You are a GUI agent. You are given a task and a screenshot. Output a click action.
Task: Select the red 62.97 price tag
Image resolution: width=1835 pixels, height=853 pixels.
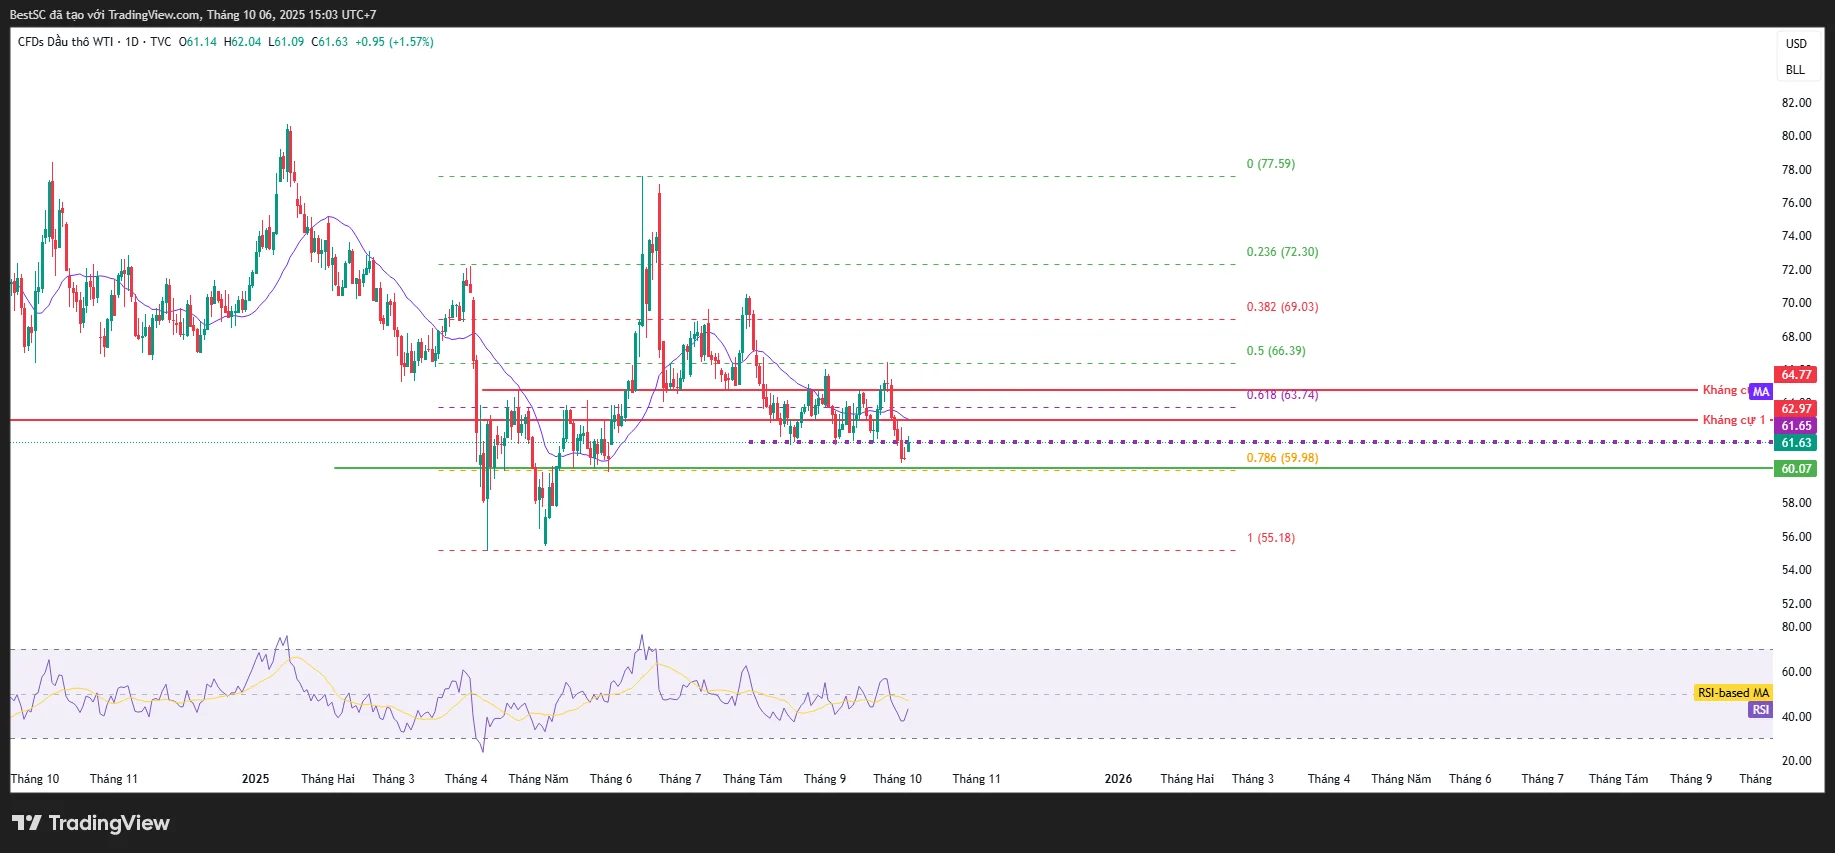1796,409
